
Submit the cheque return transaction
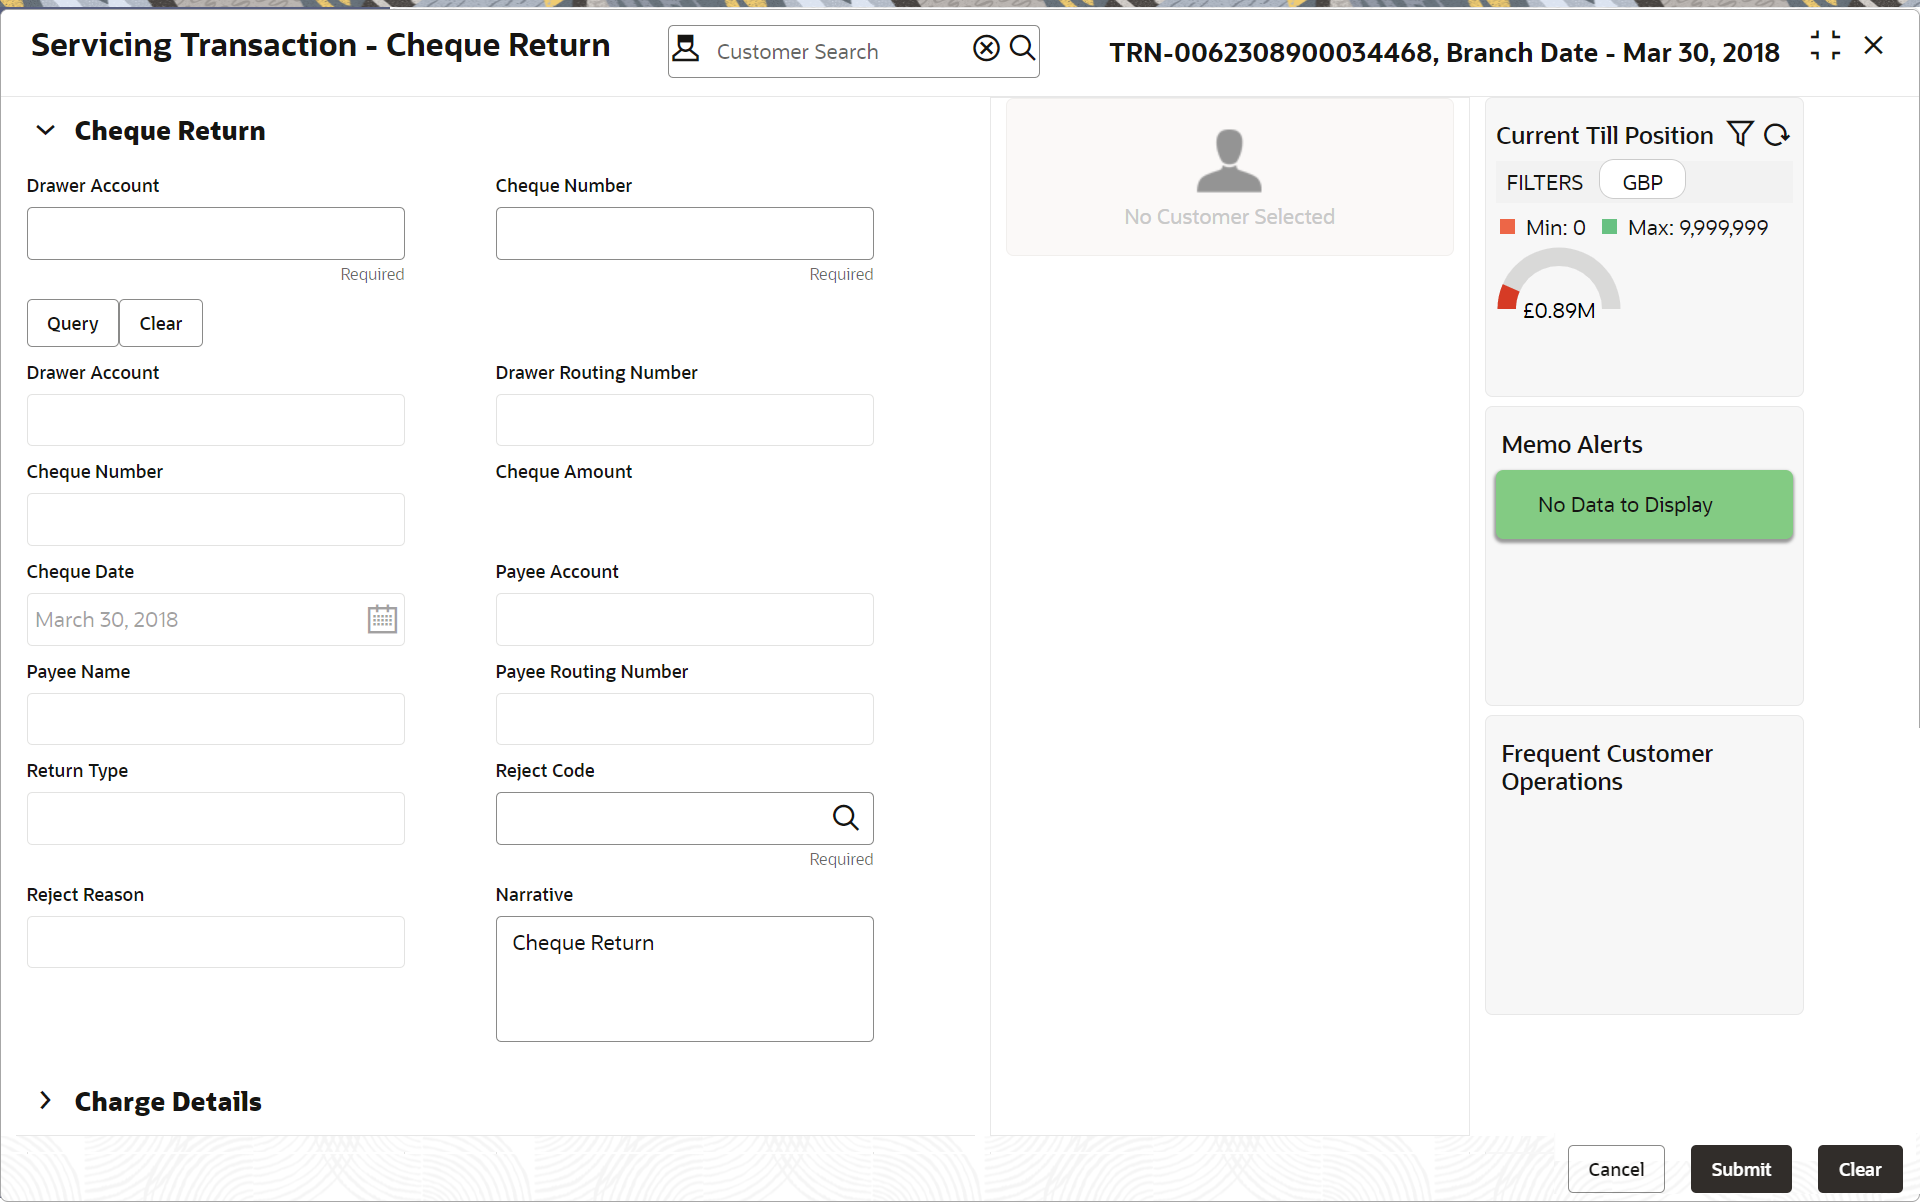(x=1740, y=1169)
